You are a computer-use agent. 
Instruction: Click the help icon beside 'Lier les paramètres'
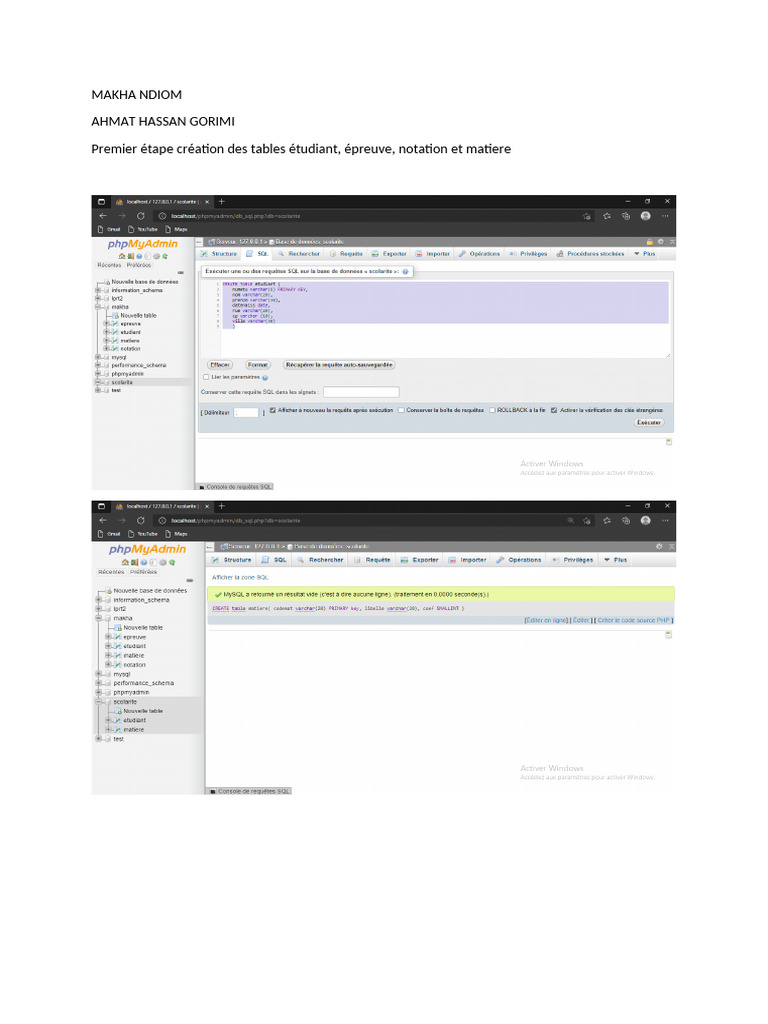coord(265,377)
